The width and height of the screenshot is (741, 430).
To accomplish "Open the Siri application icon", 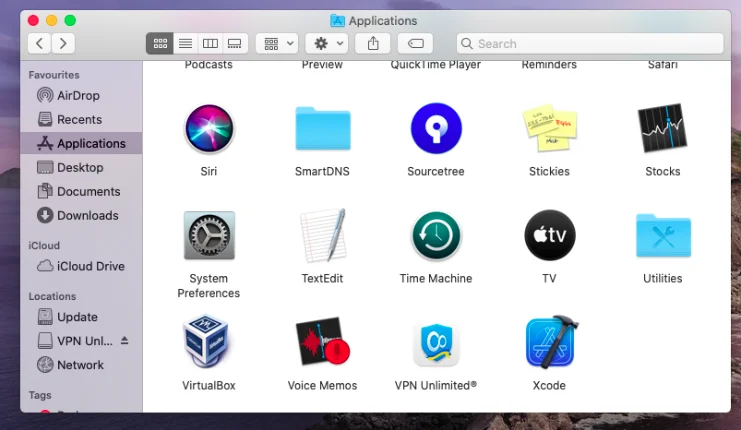I will [209, 129].
